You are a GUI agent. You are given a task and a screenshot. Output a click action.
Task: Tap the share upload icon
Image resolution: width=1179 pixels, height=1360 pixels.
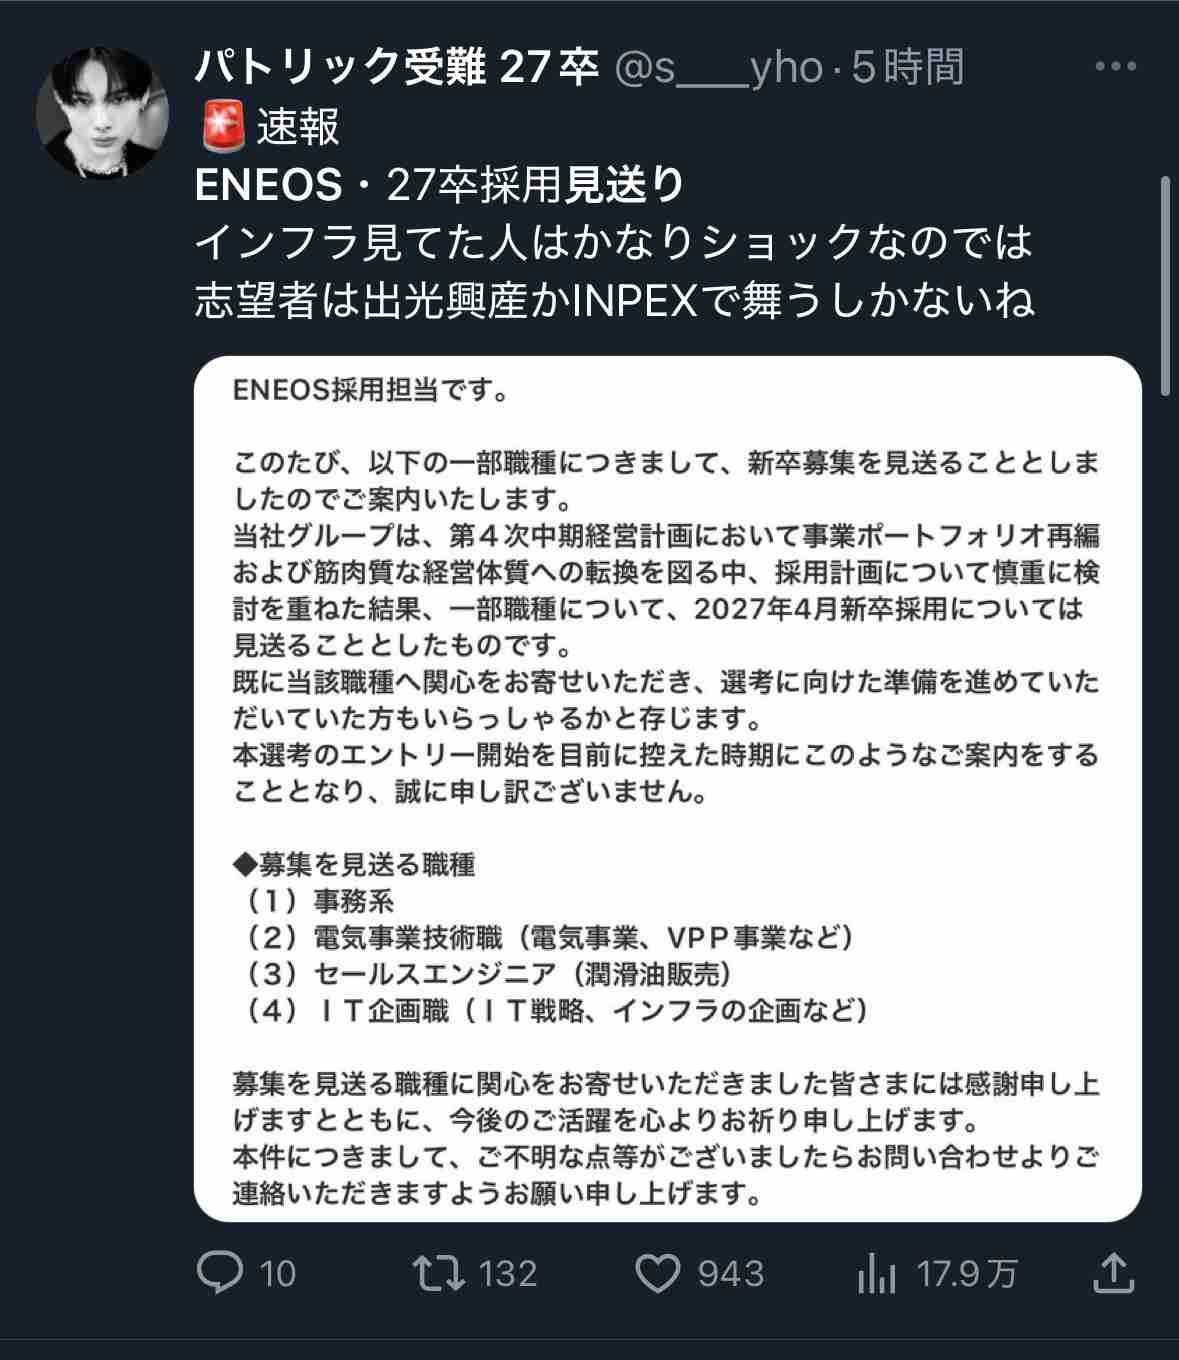point(1111,1273)
